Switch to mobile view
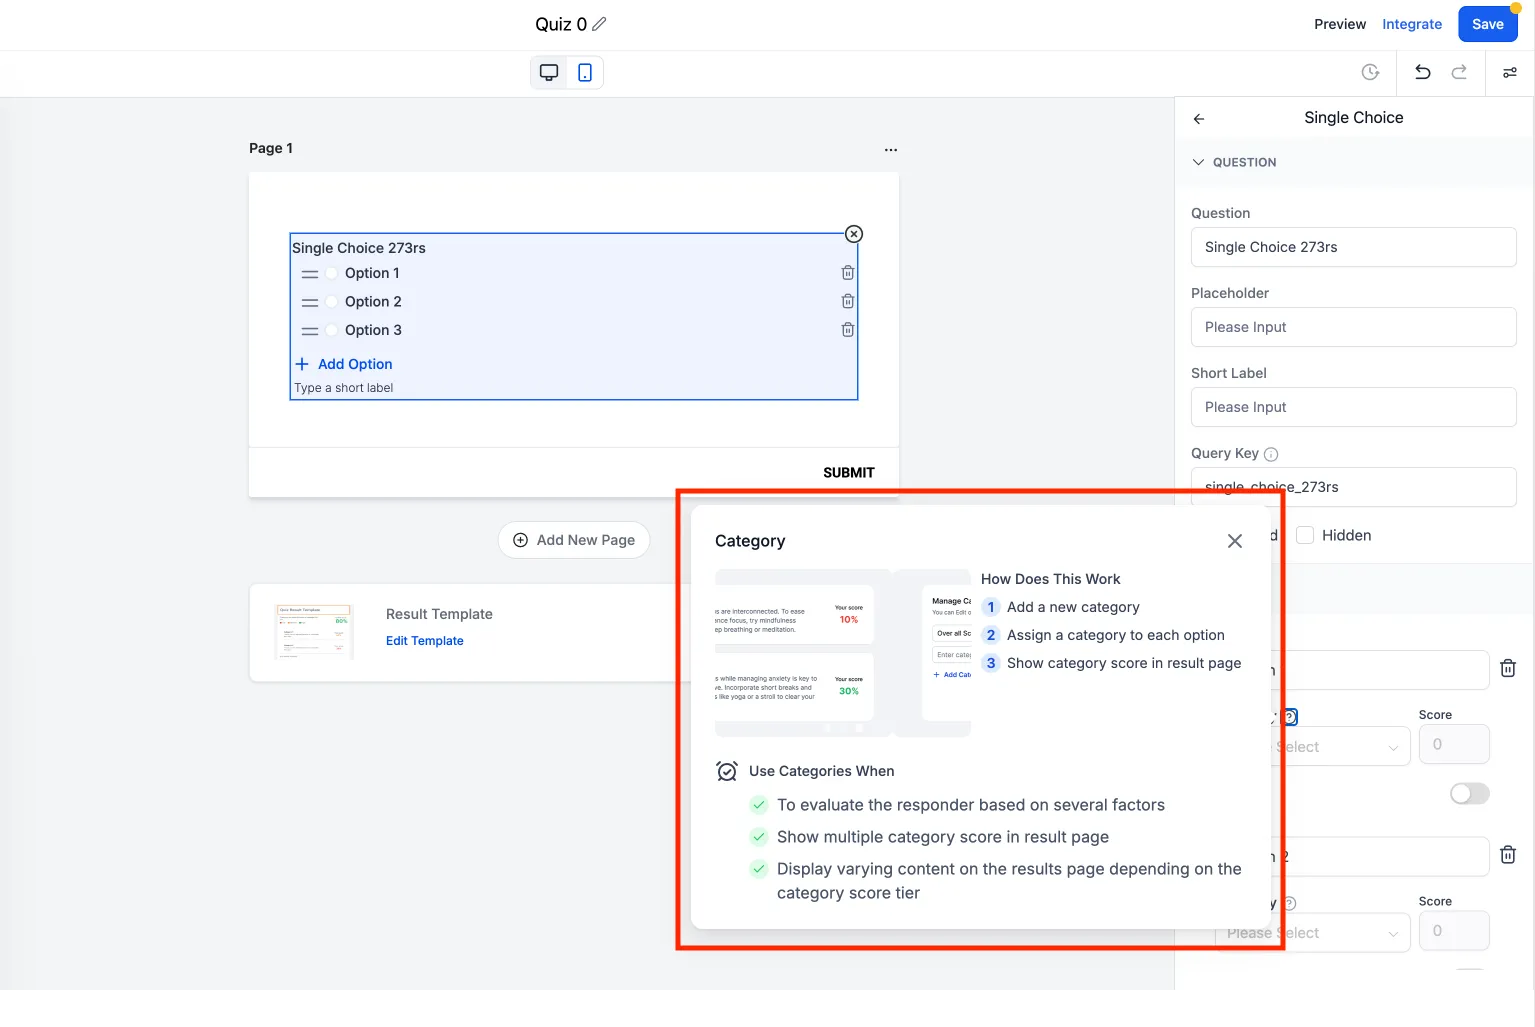The width and height of the screenshot is (1535, 1027). 585,72
